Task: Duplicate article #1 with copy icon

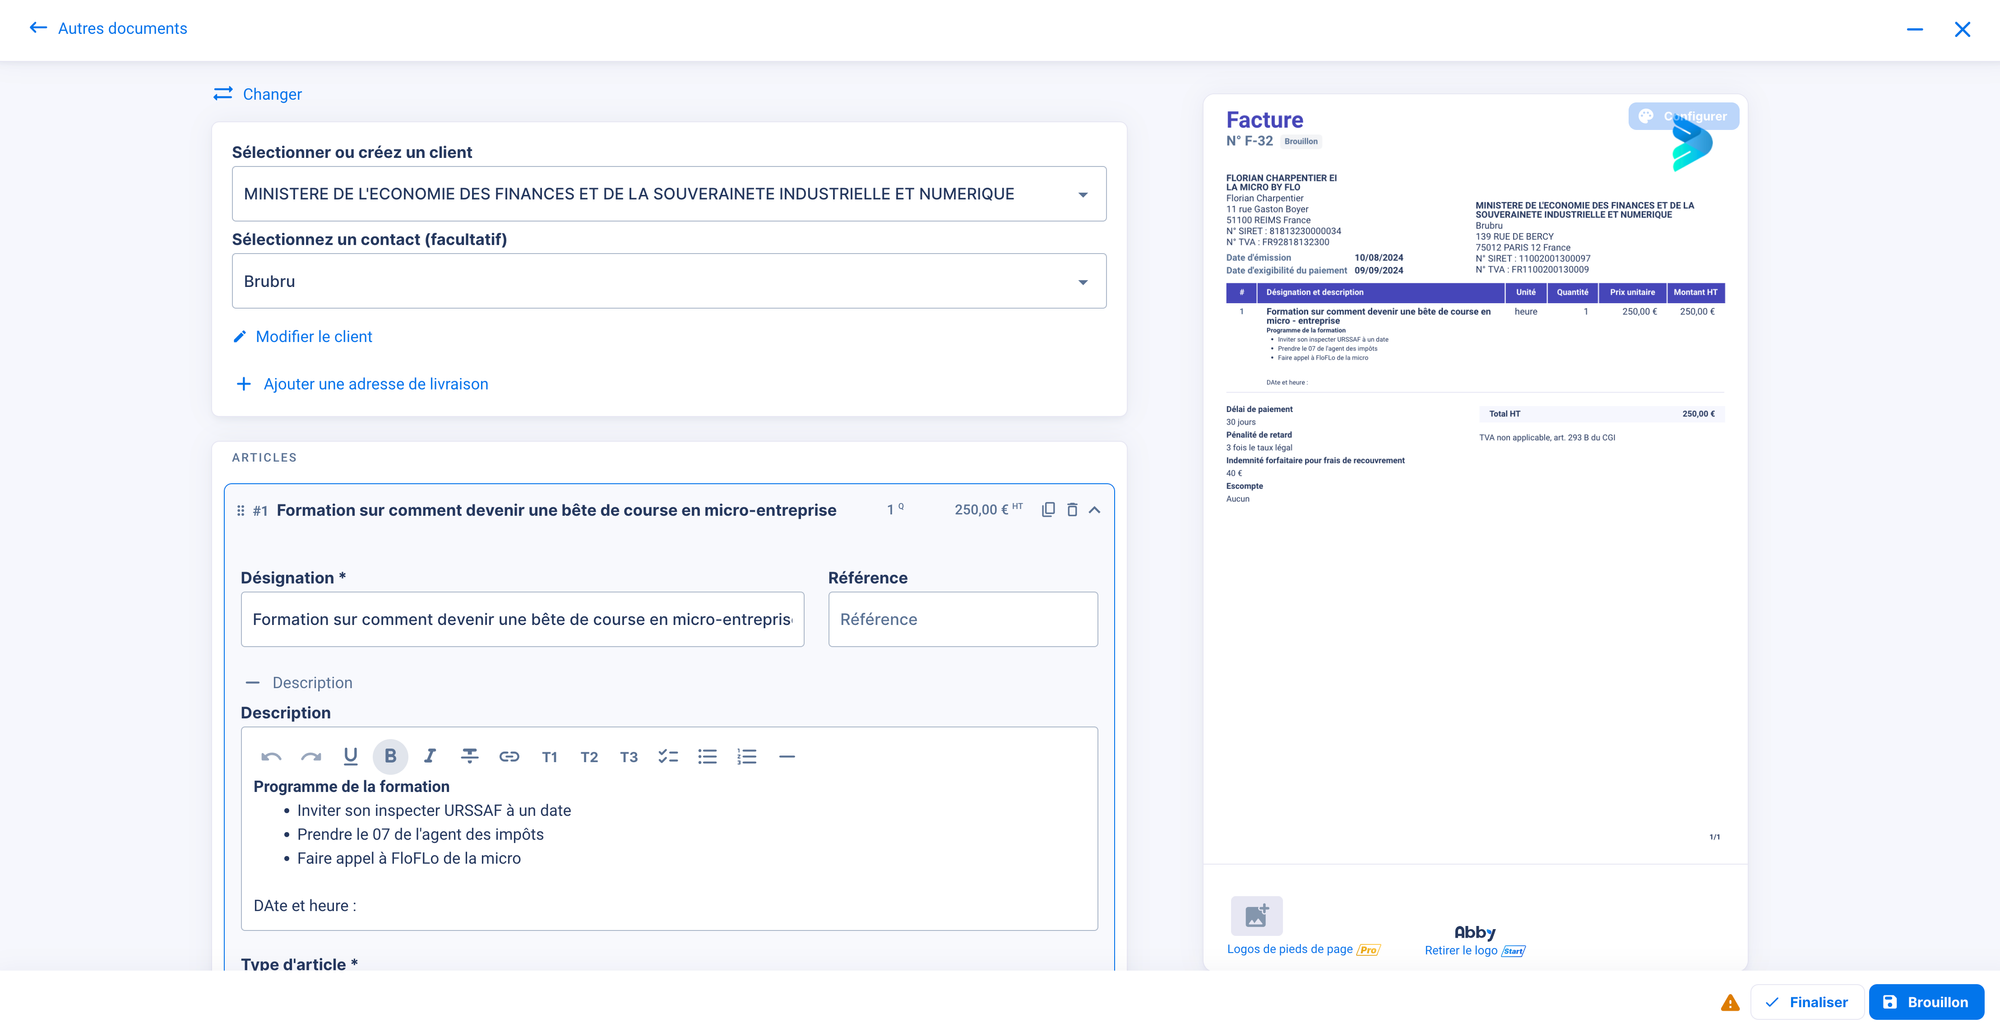Action: click(1048, 510)
